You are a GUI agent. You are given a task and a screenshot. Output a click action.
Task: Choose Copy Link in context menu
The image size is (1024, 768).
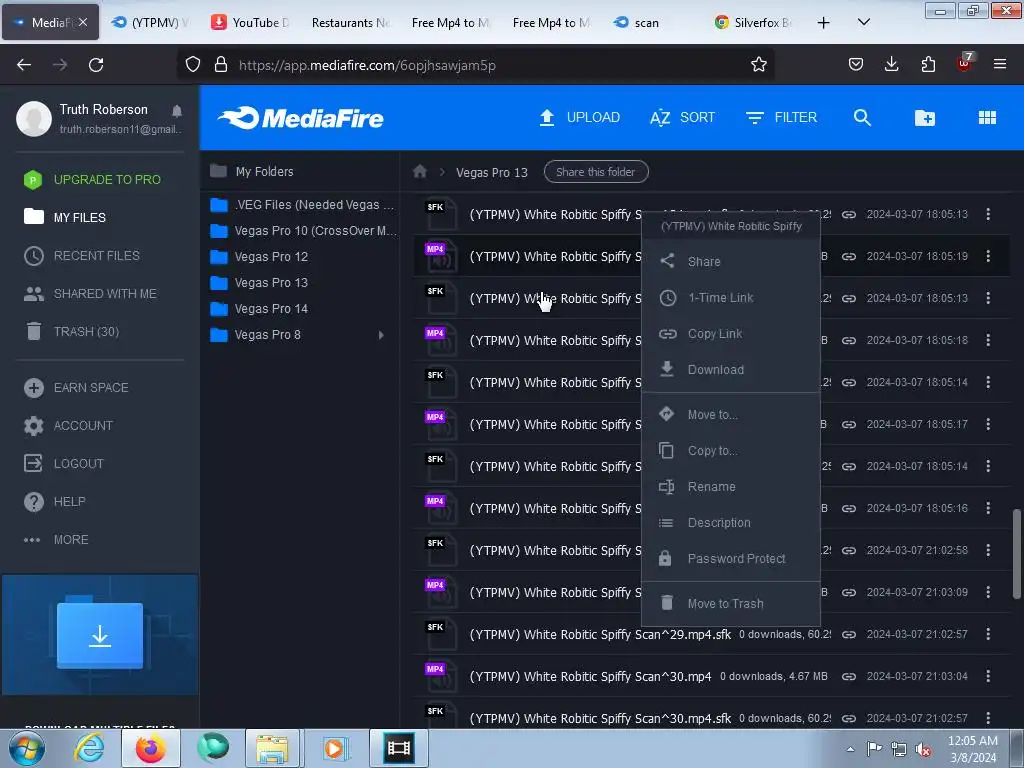(731, 334)
